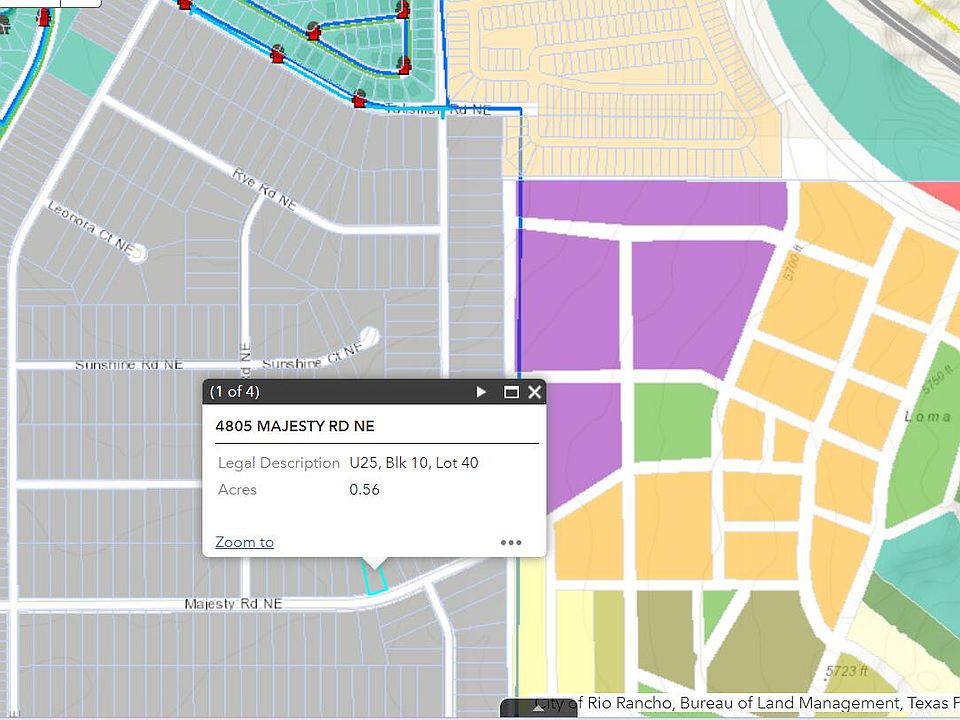This screenshot has width=960, height=720.
Task: Click the 5723 ft elevation label
Action: pyautogui.click(x=847, y=671)
